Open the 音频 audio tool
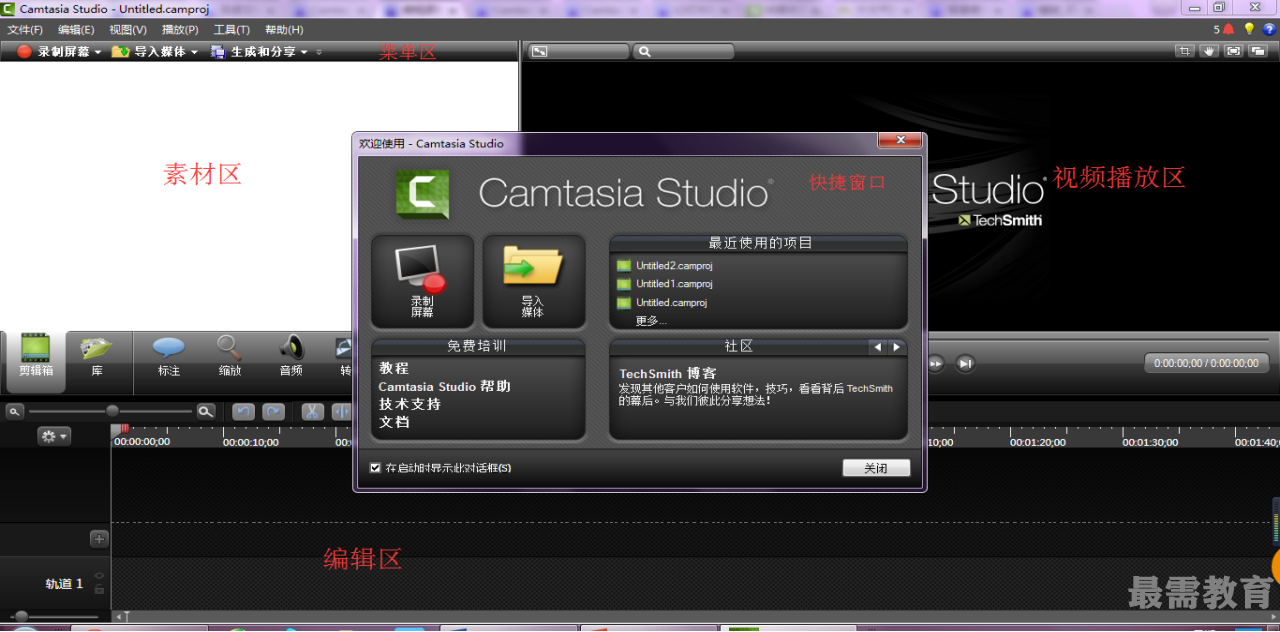 pyautogui.click(x=291, y=357)
